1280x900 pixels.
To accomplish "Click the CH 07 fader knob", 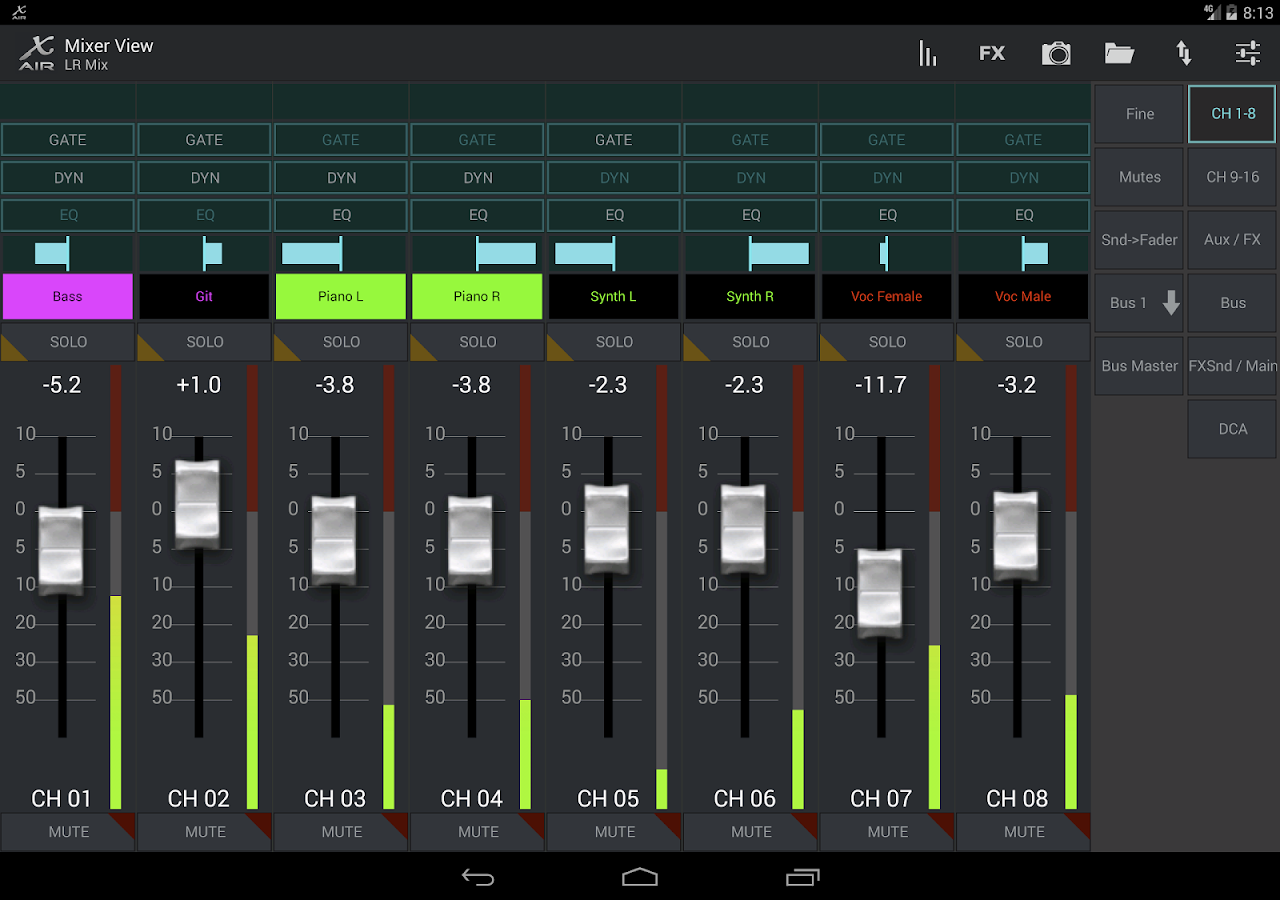I will [880, 592].
